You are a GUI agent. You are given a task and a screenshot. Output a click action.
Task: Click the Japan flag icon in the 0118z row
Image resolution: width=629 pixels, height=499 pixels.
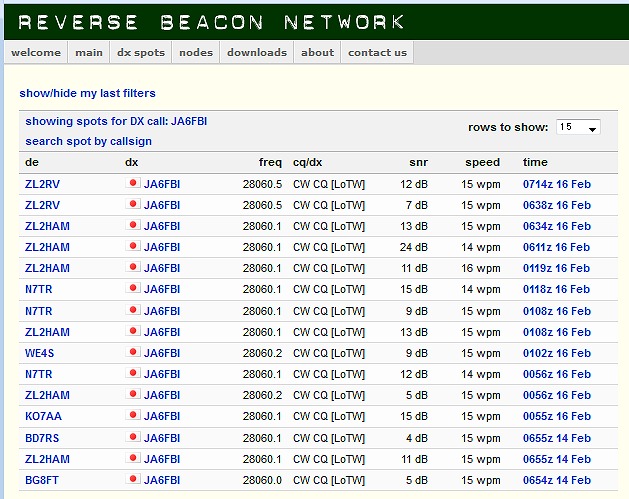132,288
